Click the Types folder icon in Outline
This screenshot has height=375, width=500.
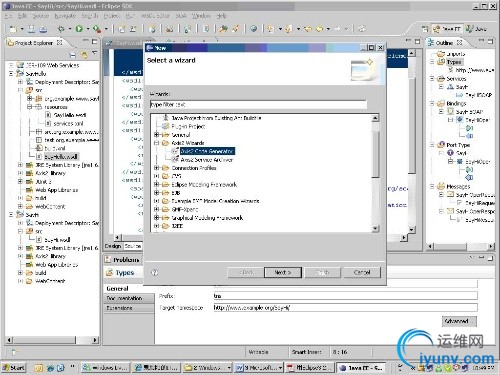441,62
